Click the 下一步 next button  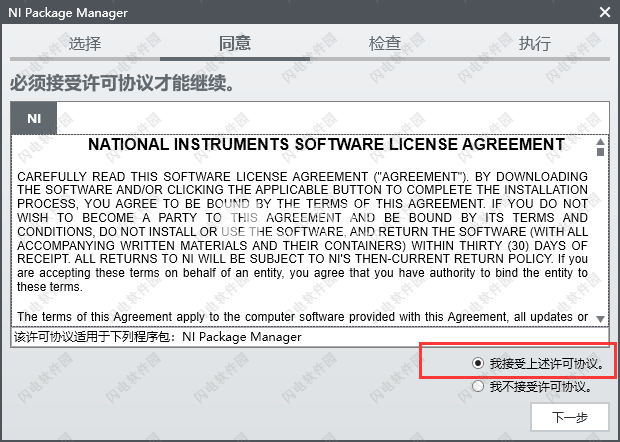(570, 417)
